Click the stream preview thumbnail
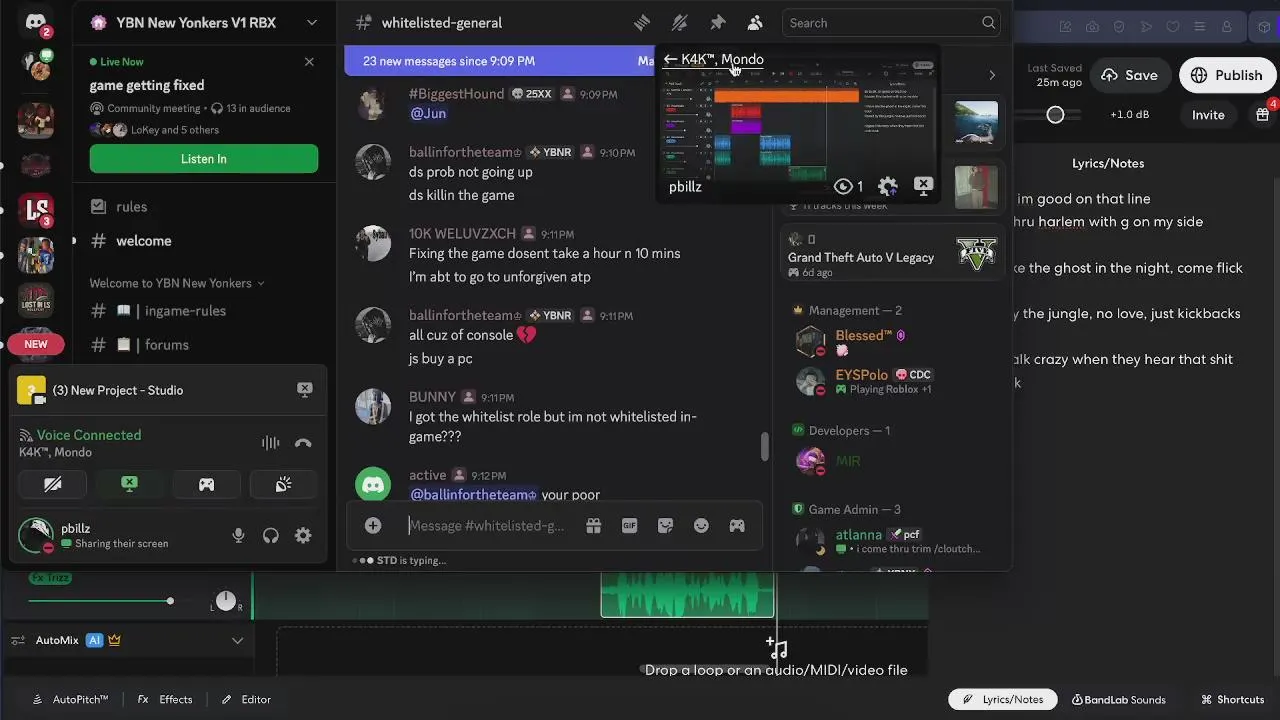 pos(797,123)
